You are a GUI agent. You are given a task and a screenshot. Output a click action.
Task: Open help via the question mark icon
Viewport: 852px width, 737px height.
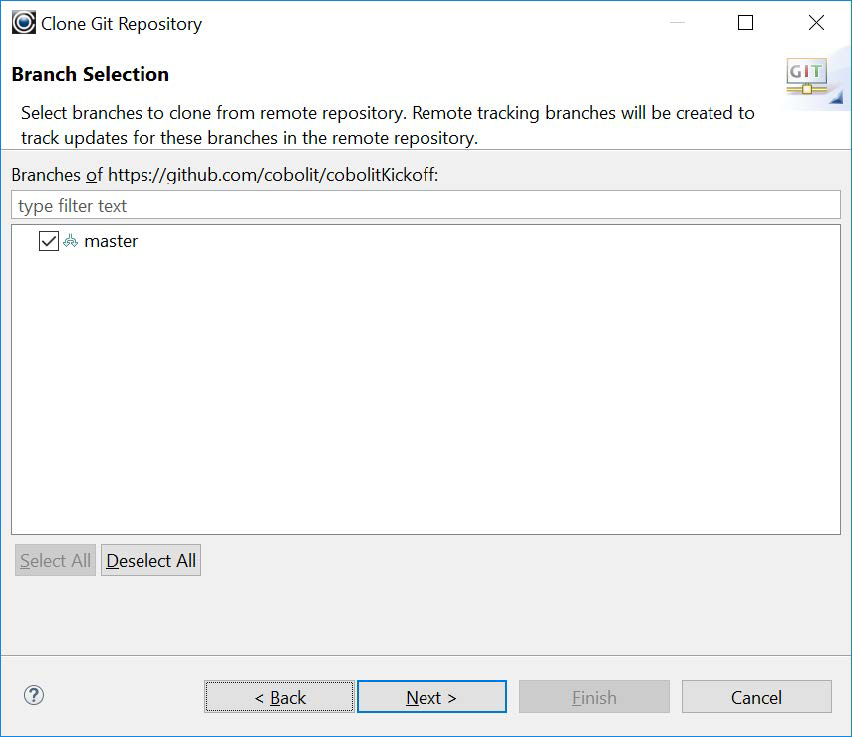coord(34,696)
